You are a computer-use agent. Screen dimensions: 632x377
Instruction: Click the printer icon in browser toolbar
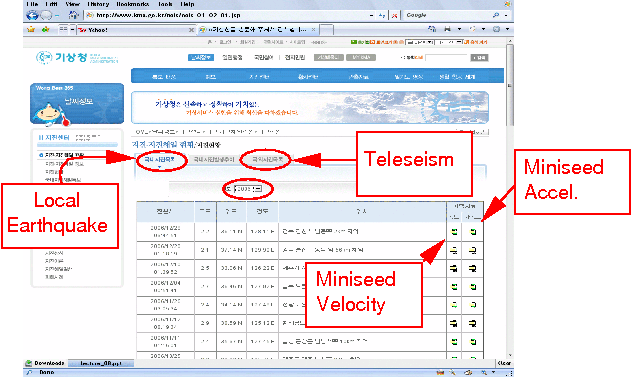pos(447,29)
